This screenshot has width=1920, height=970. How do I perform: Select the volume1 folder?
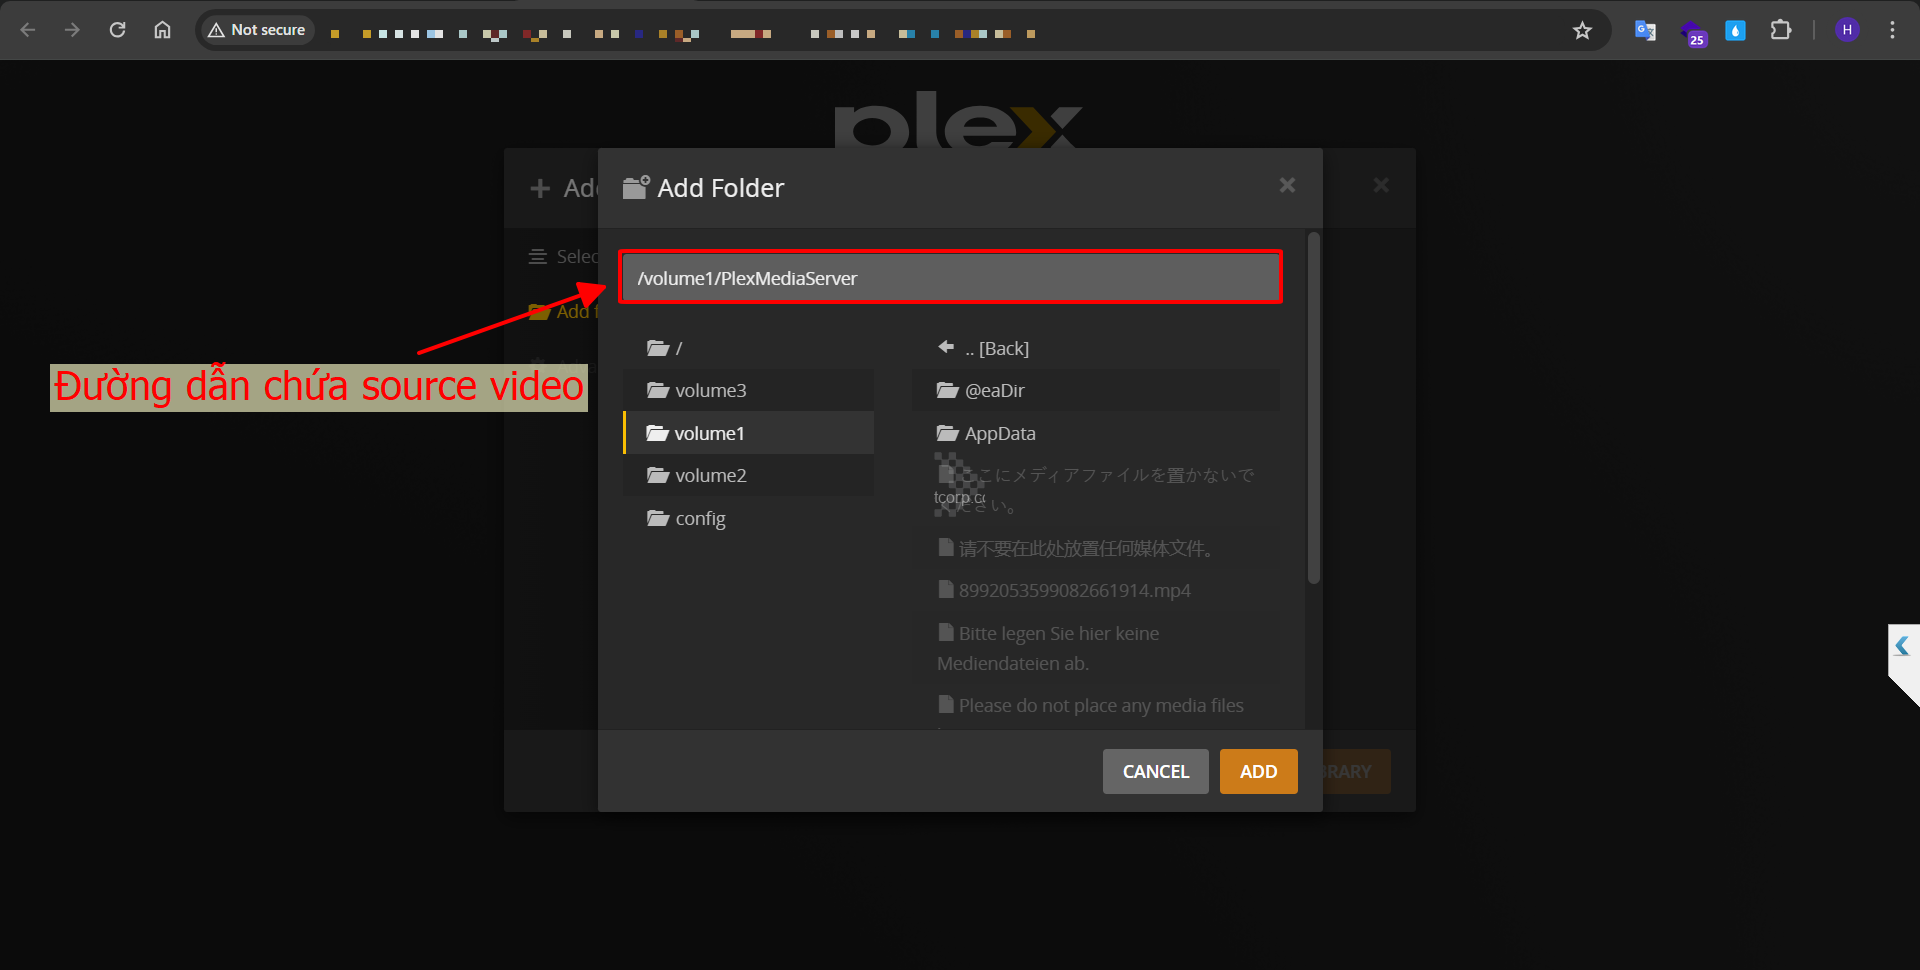(x=708, y=433)
